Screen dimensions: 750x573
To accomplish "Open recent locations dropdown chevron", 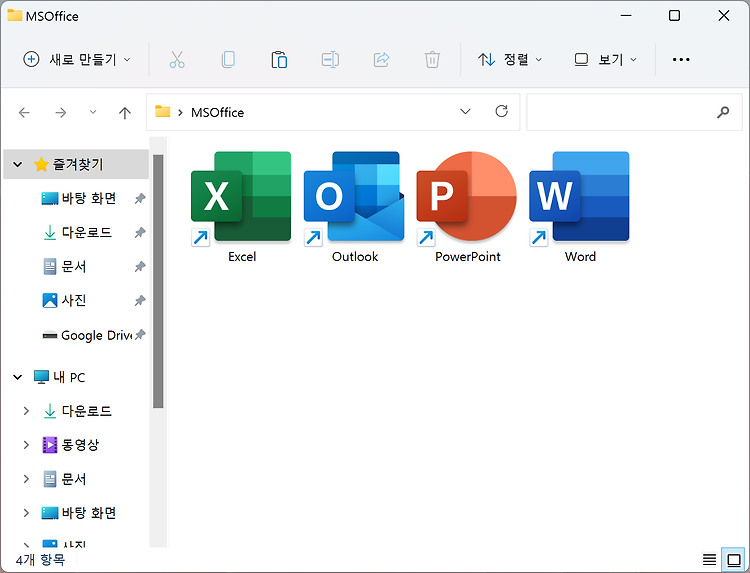I will pyautogui.click(x=93, y=112).
